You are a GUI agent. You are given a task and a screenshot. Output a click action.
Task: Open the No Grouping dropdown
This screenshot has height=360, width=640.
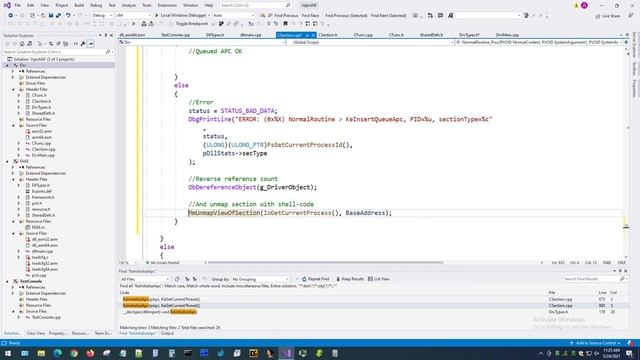(x=260, y=279)
